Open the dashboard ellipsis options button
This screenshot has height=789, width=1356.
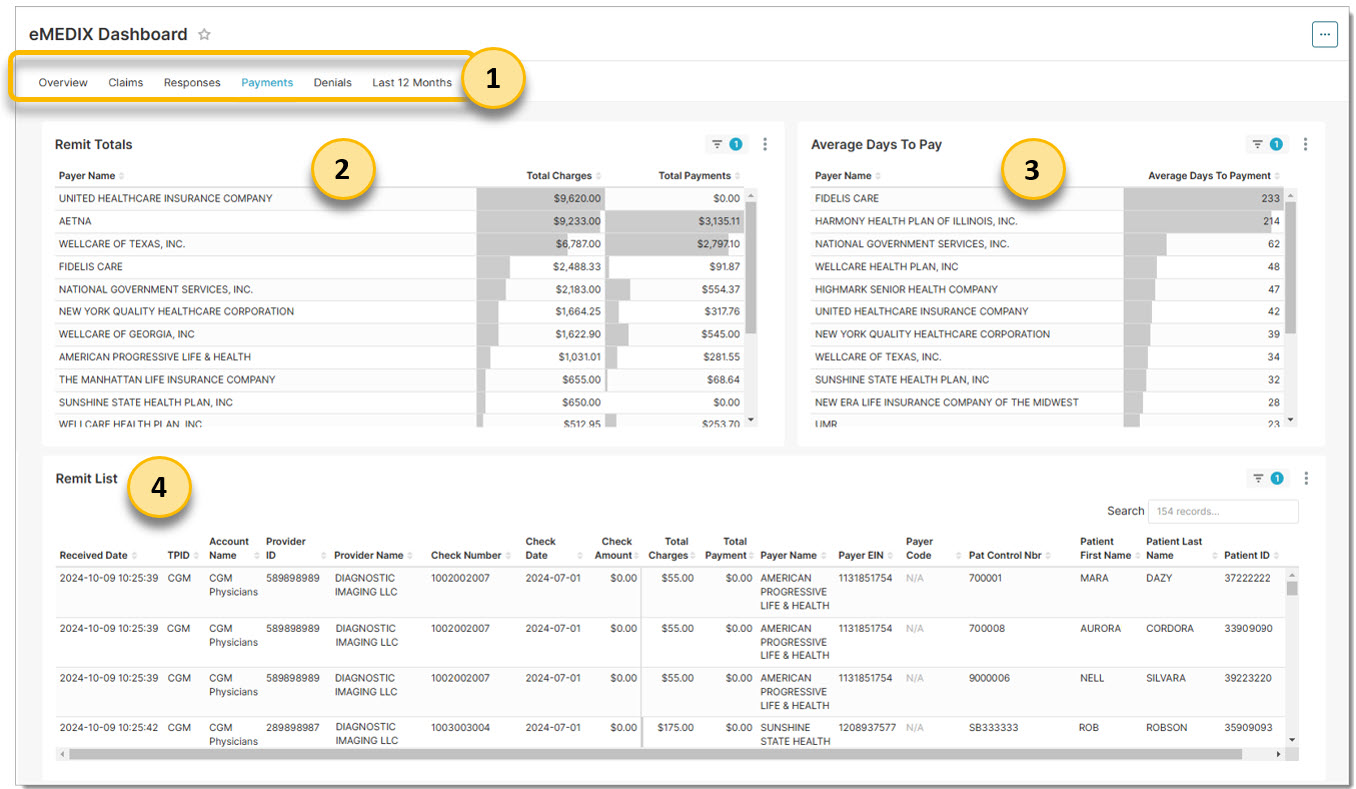pos(1324,34)
